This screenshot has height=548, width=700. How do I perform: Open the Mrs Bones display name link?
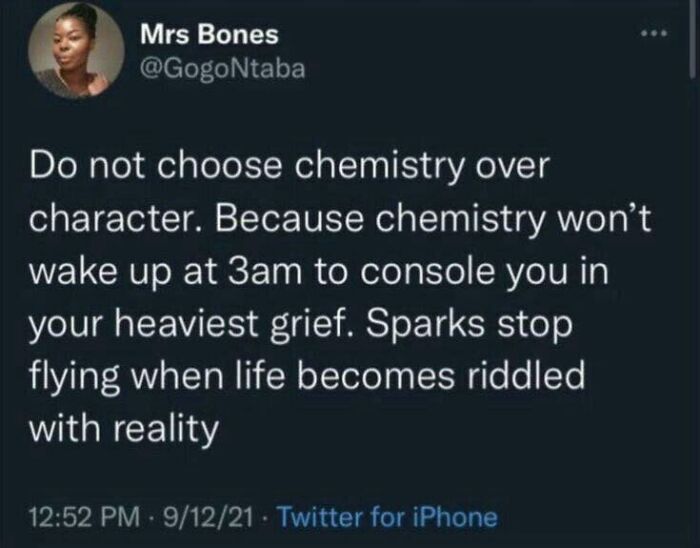(x=209, y=35)
